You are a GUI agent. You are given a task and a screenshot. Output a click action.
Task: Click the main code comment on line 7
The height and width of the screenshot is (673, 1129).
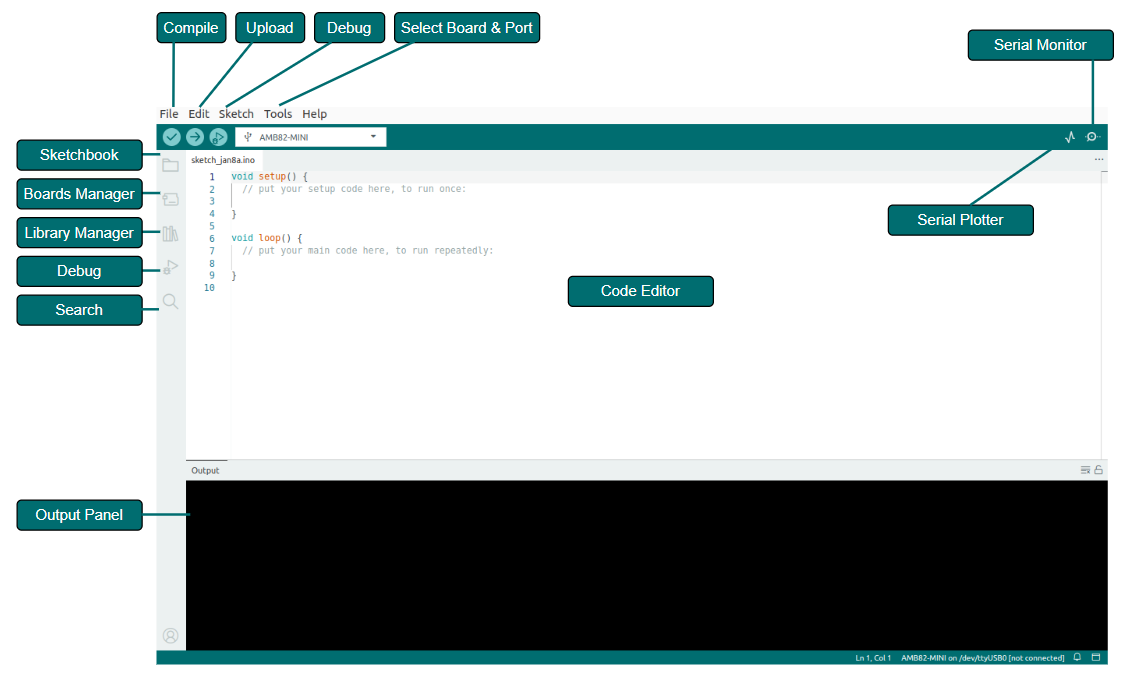click(368, 250)
